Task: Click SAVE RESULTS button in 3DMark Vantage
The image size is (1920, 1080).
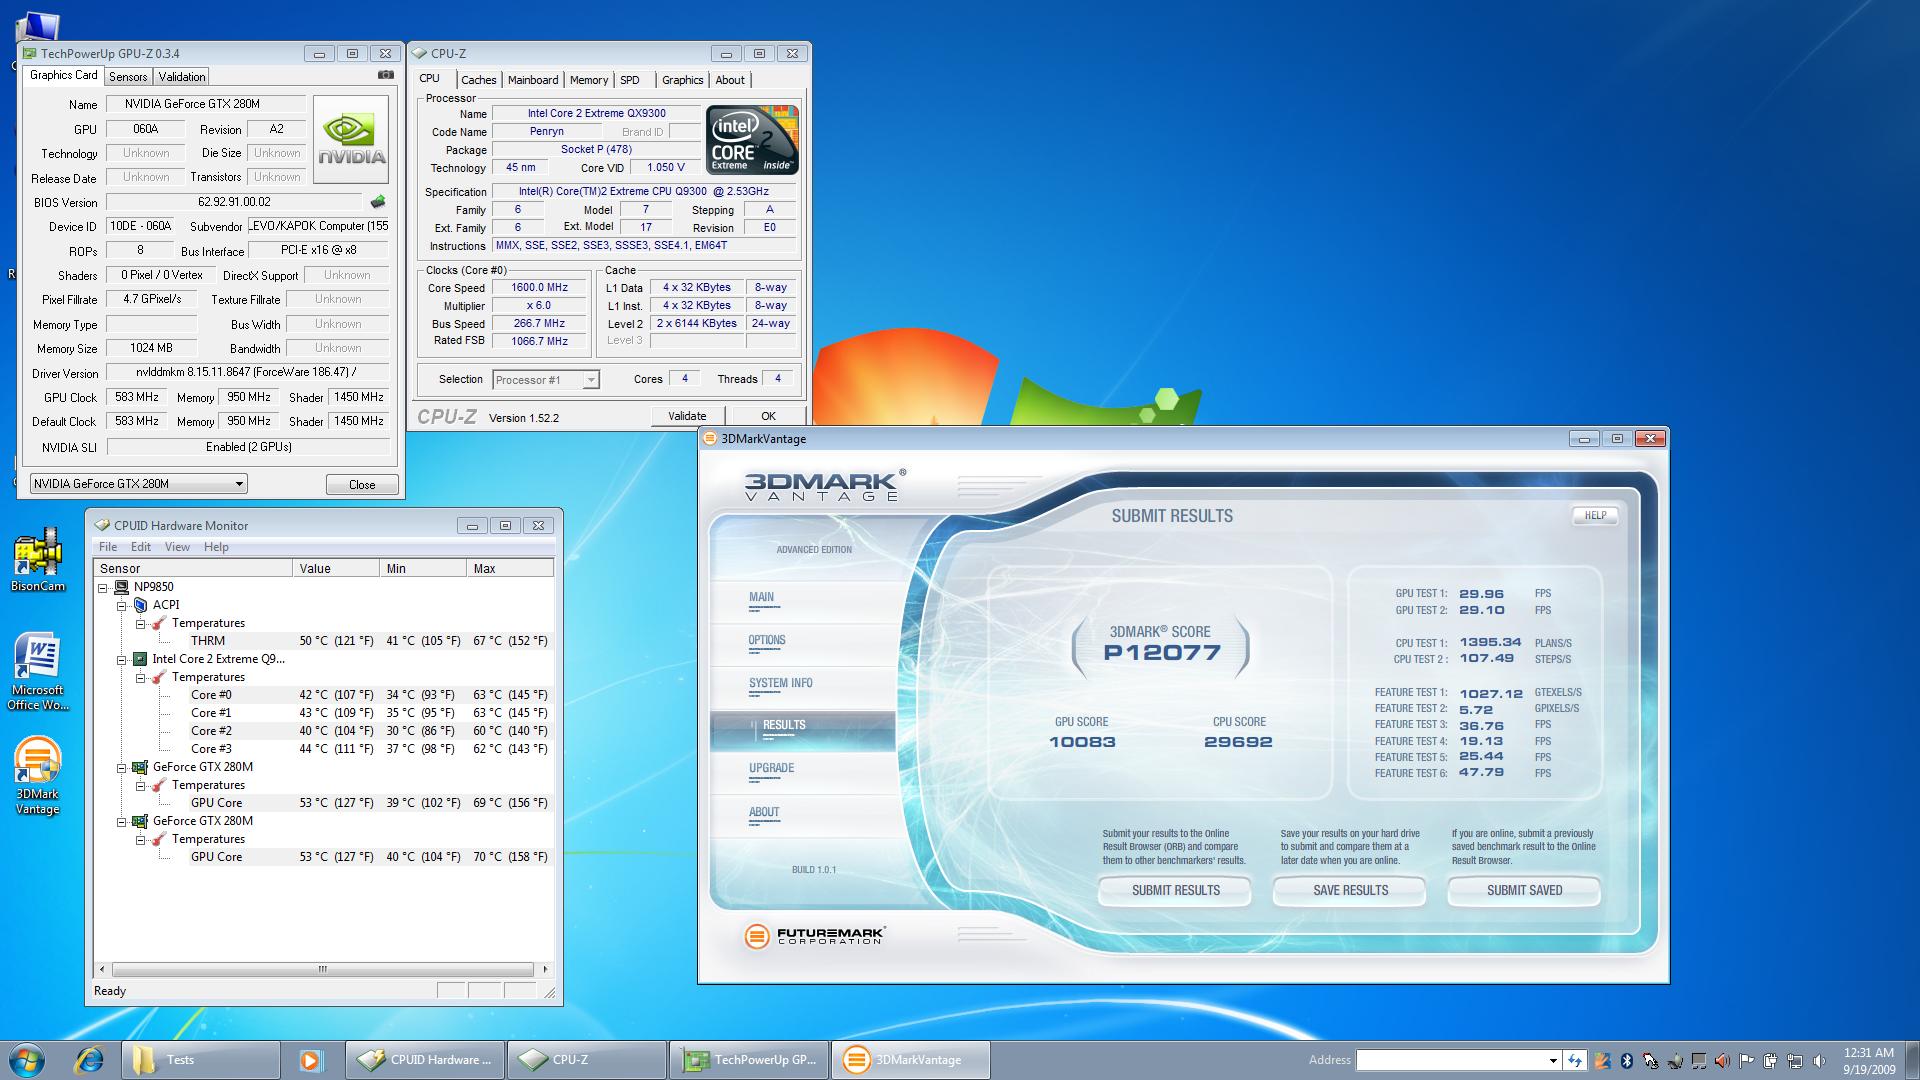Action: [1350, 890]
